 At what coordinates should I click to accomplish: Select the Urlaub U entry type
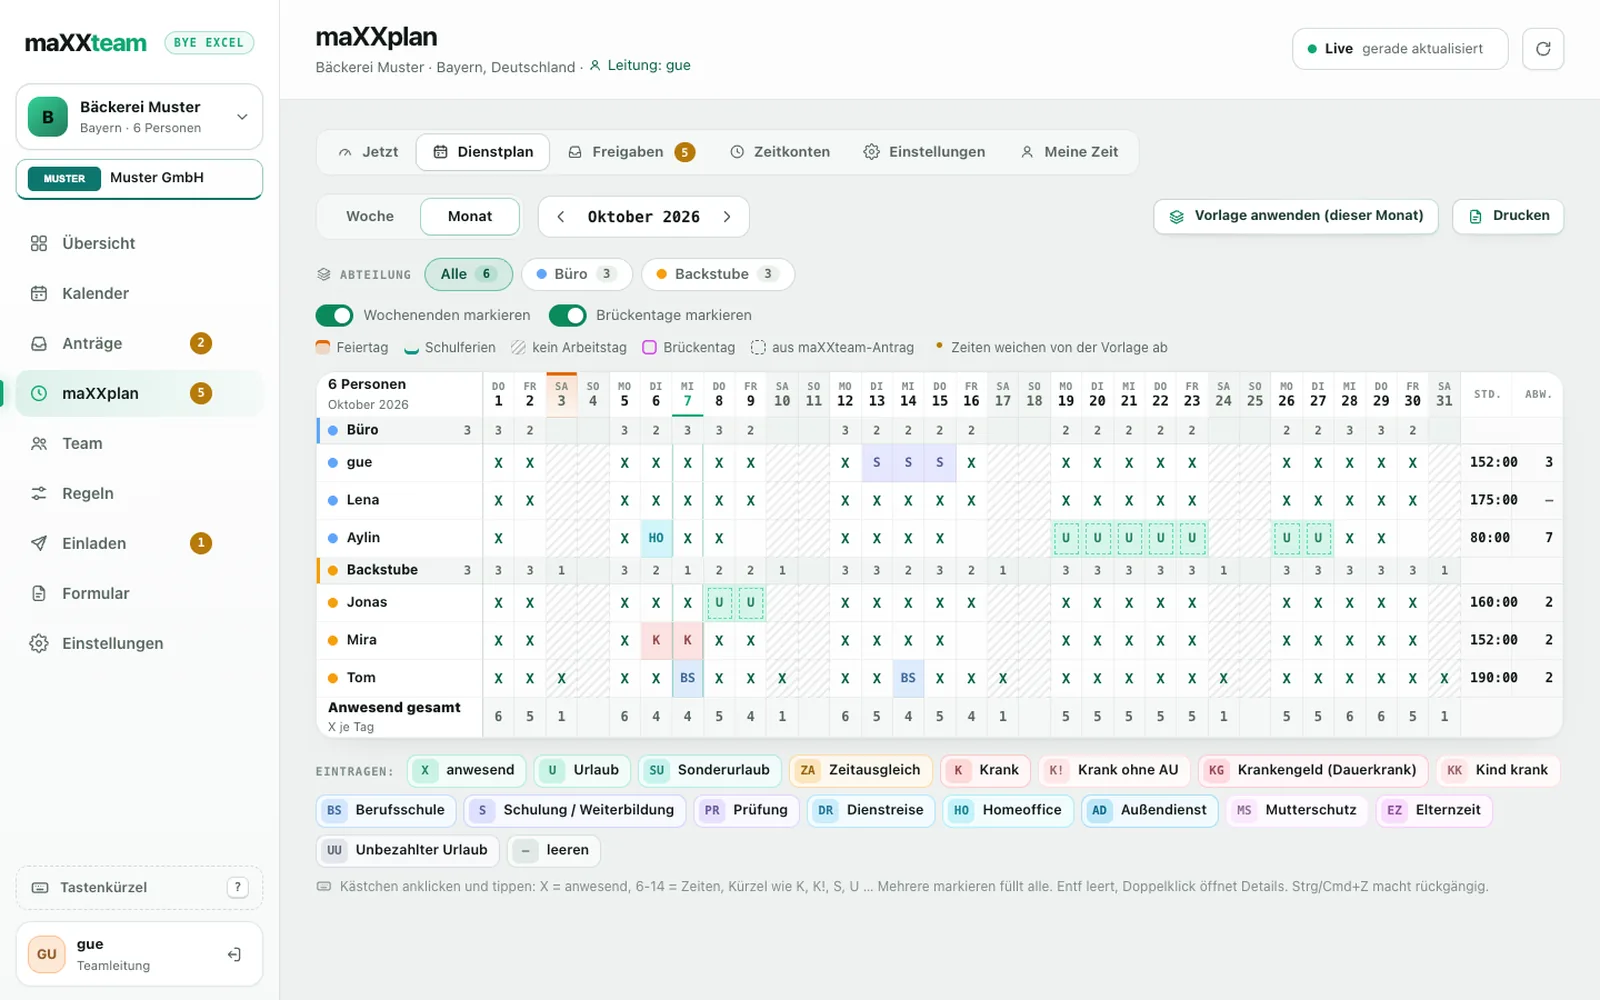point(582,770)
